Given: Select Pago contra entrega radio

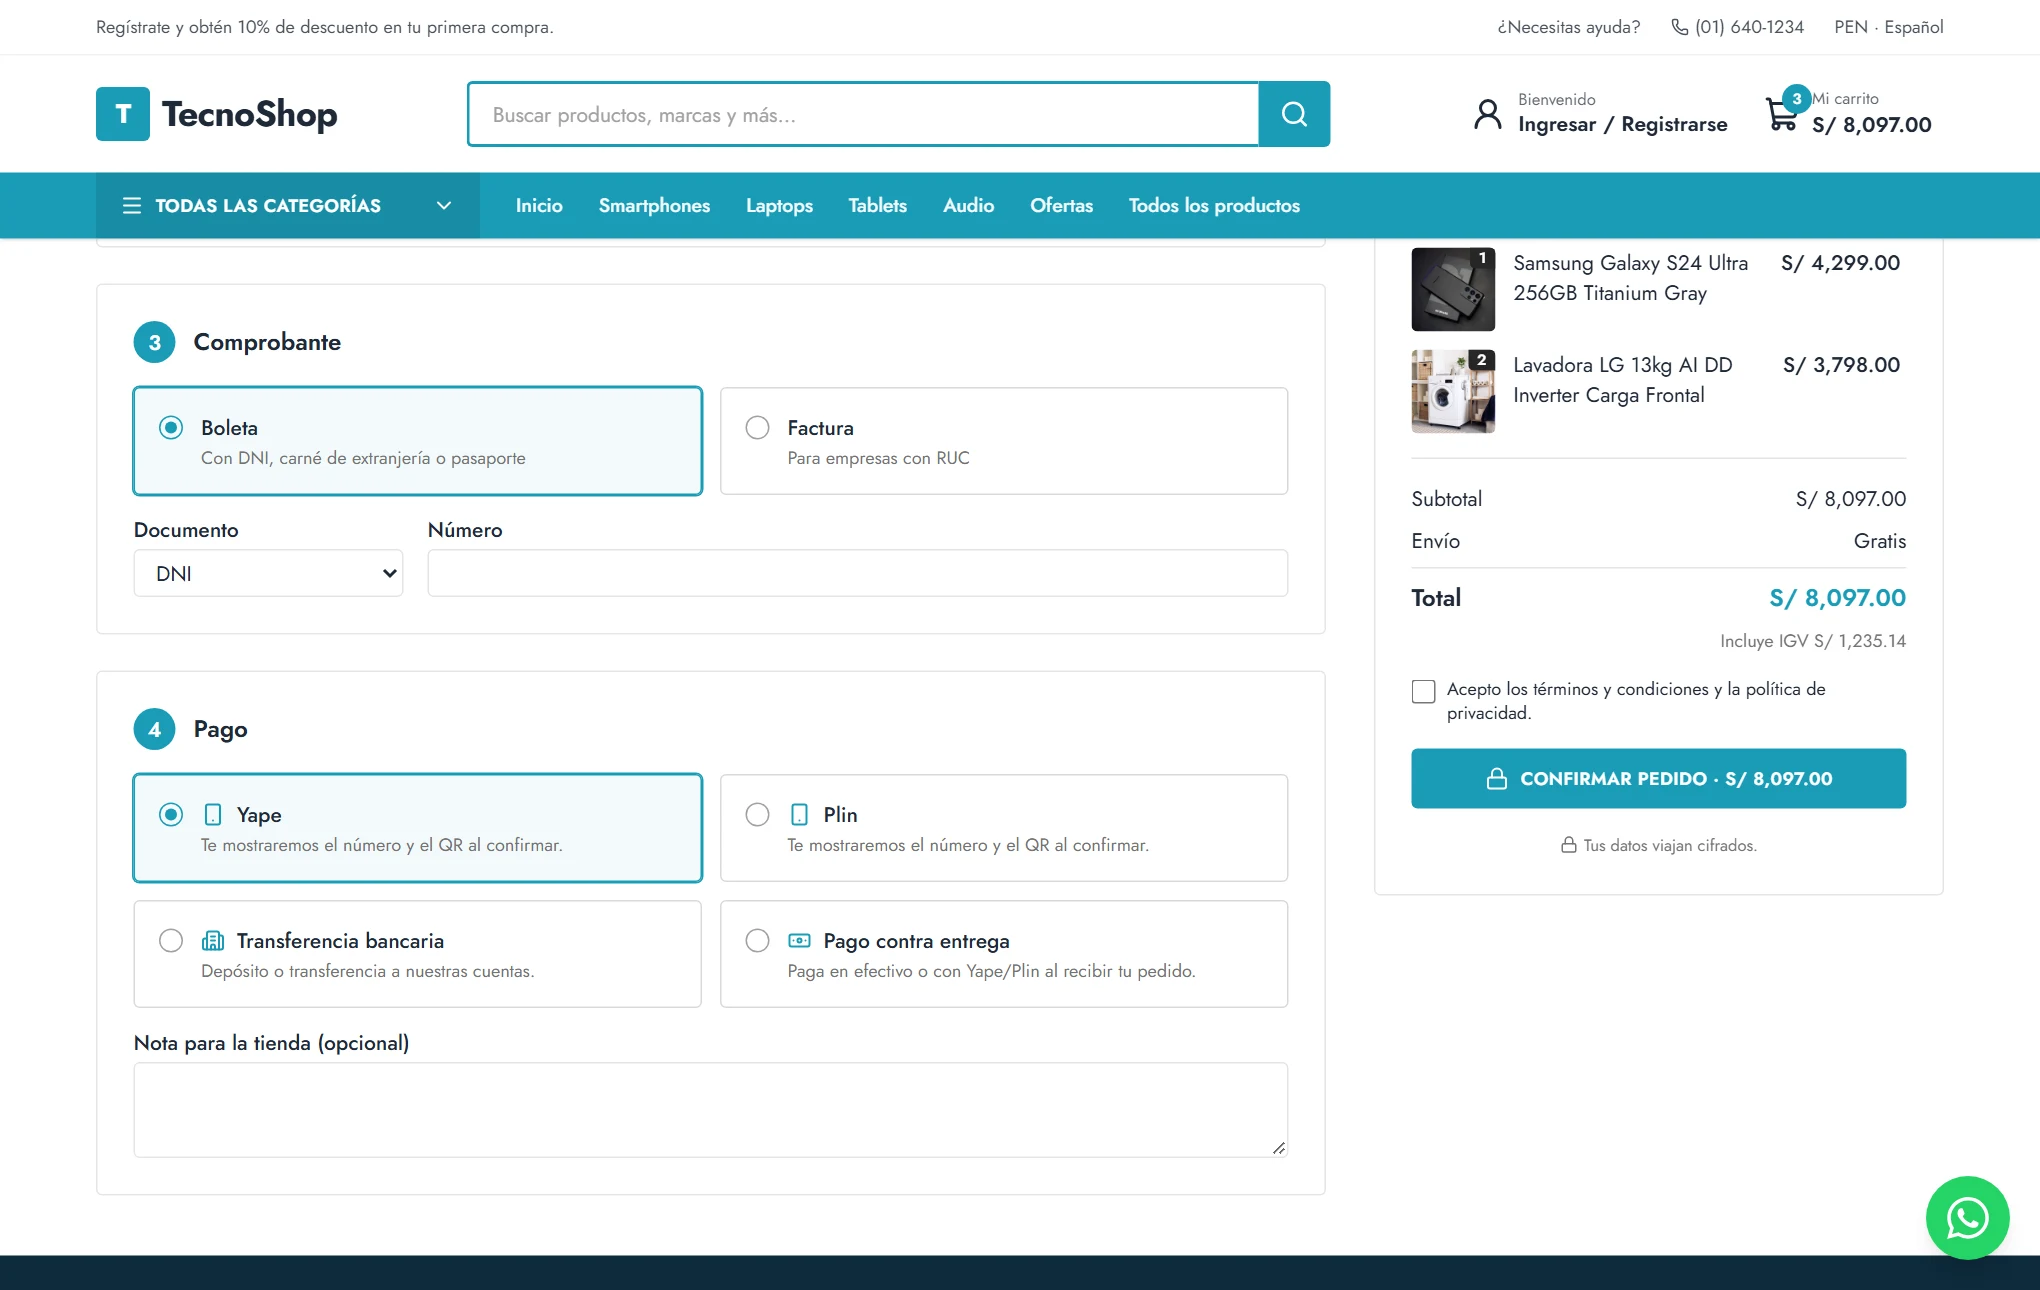Looking at the screenshot, I should (x=757, y=940).
